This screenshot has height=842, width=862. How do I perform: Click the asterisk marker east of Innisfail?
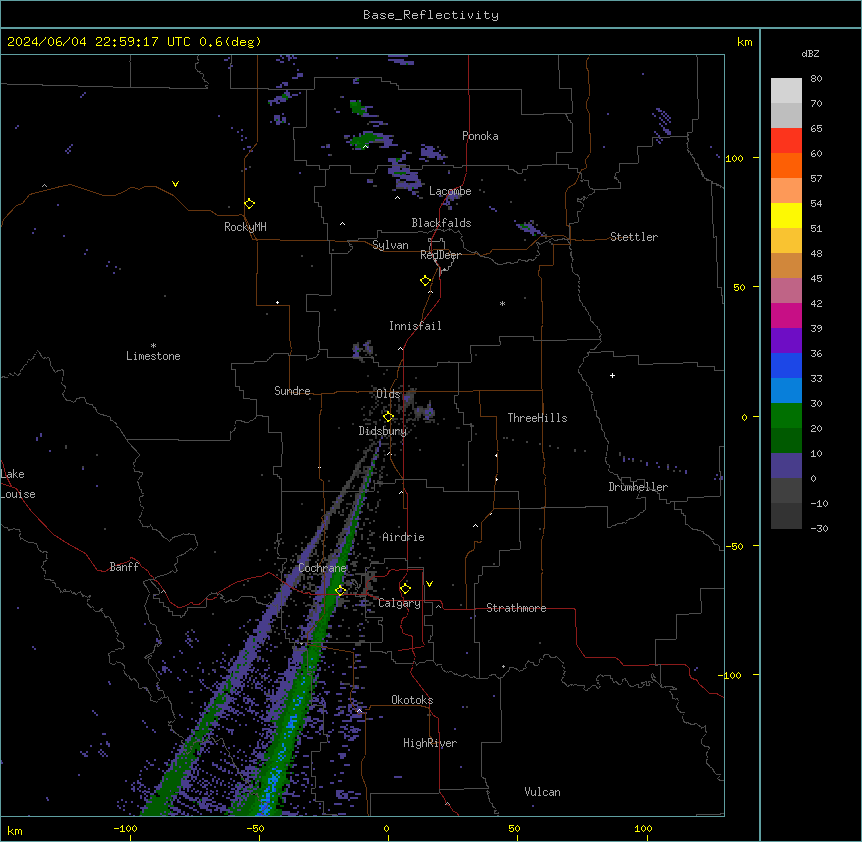tap(502, 303)
